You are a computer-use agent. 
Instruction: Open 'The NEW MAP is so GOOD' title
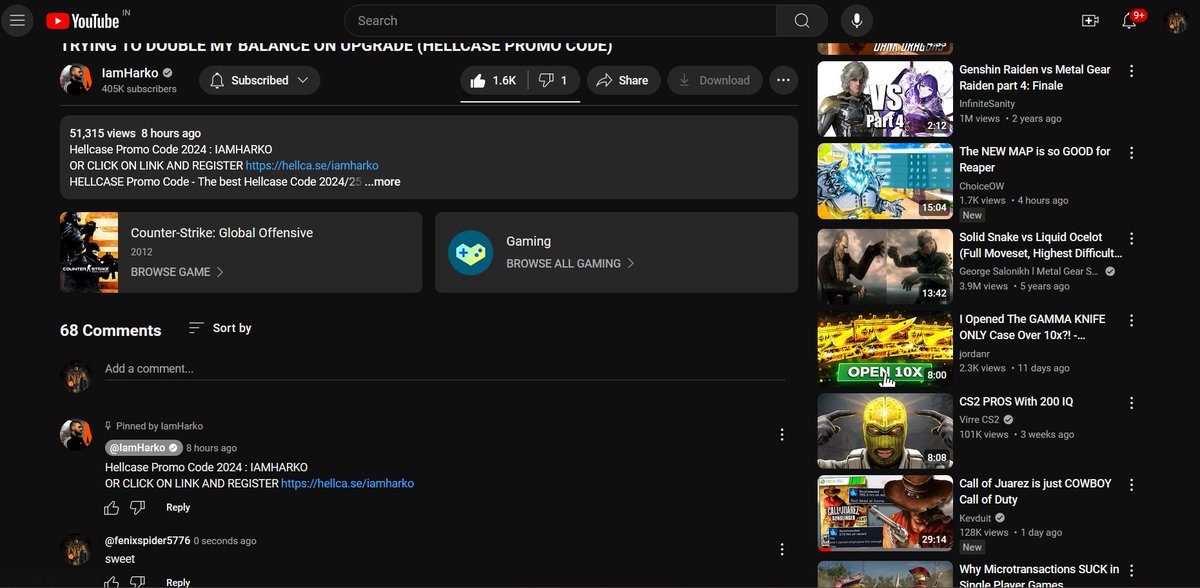click(x=1035, y=160)
